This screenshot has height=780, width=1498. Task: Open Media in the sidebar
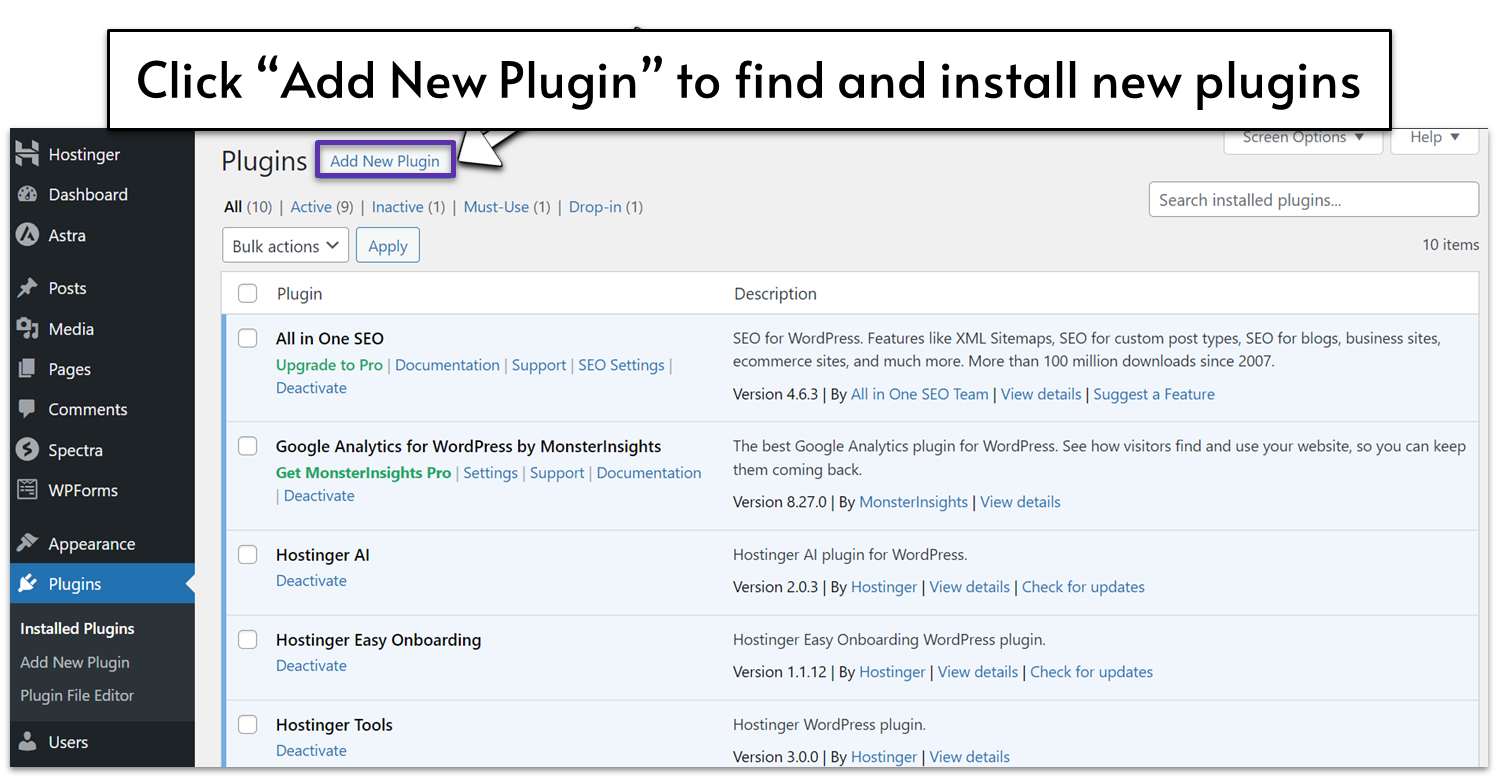pos(71,329)
